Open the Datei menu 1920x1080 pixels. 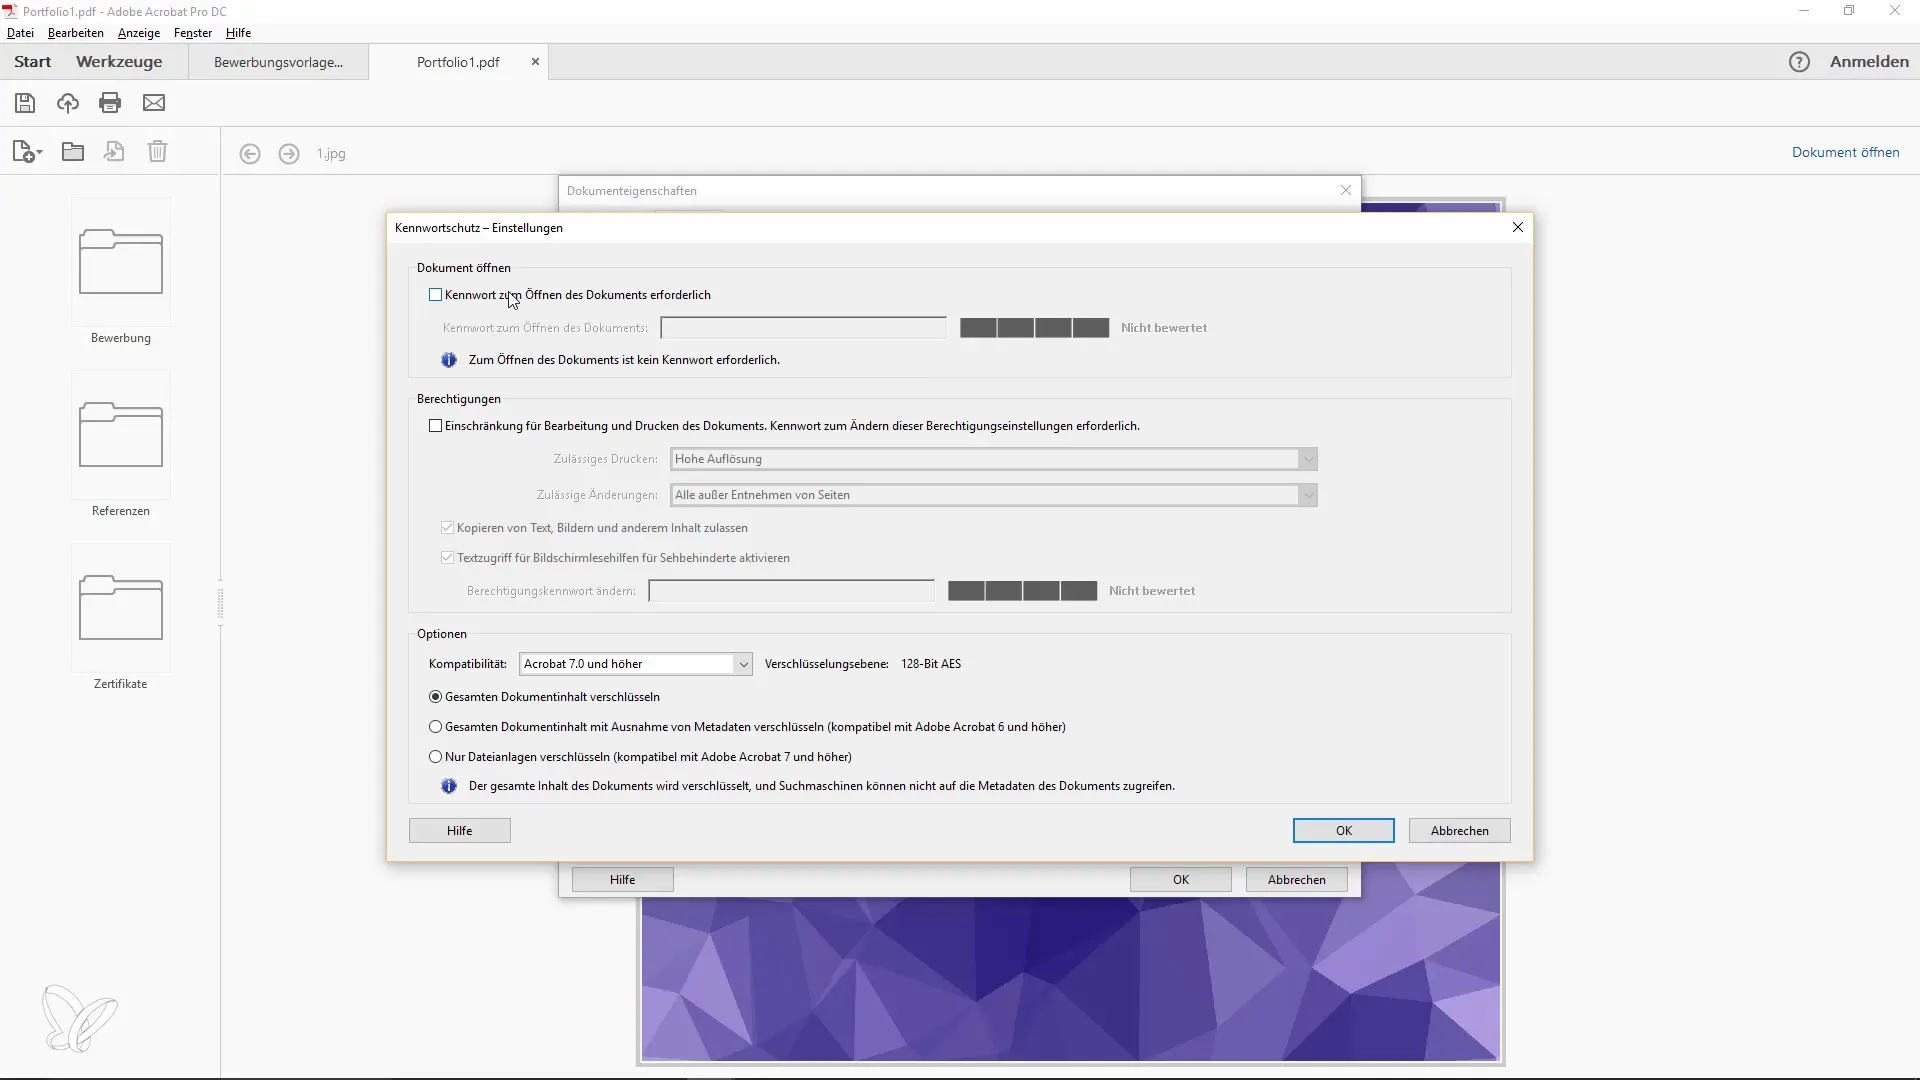20,33
